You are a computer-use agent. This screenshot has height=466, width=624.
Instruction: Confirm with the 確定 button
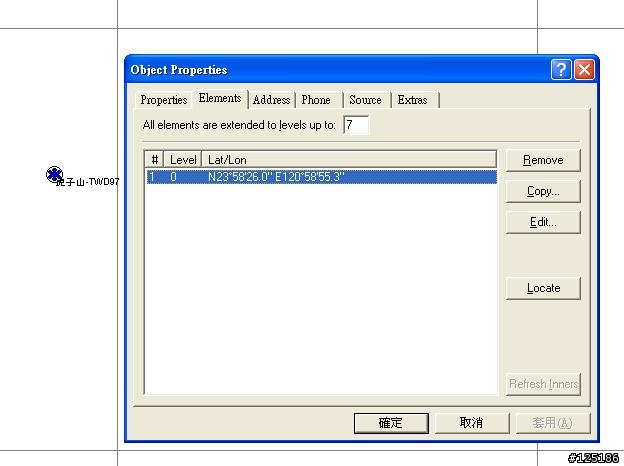pos(391,423)
